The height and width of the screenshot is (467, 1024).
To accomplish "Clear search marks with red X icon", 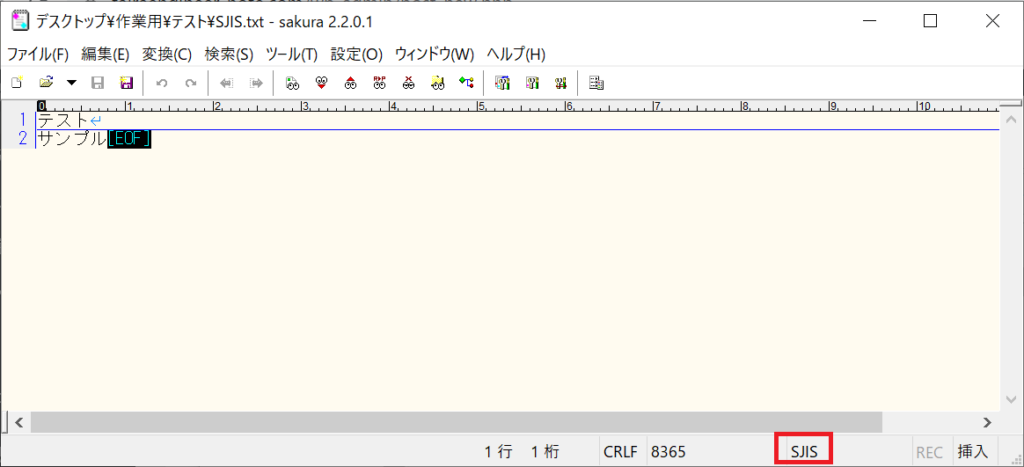I will tap(408, 83).
